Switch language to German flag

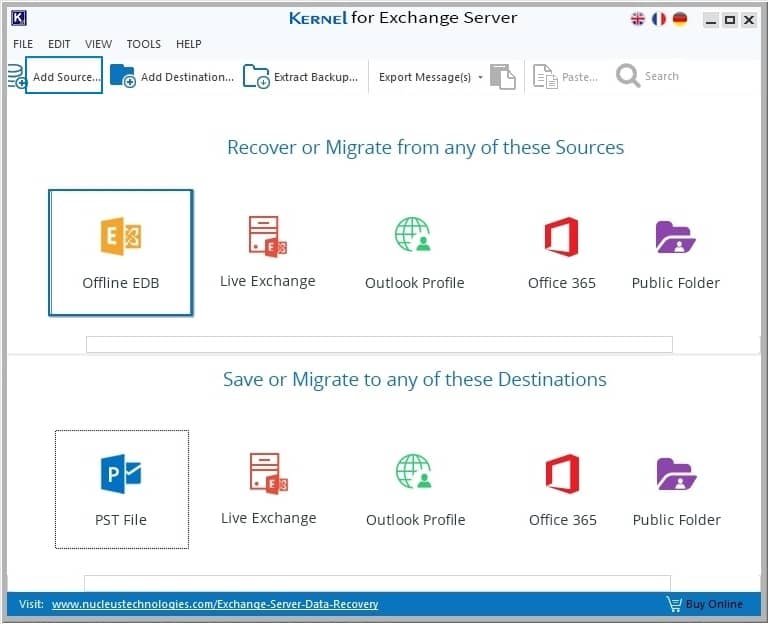coord(680,19)
